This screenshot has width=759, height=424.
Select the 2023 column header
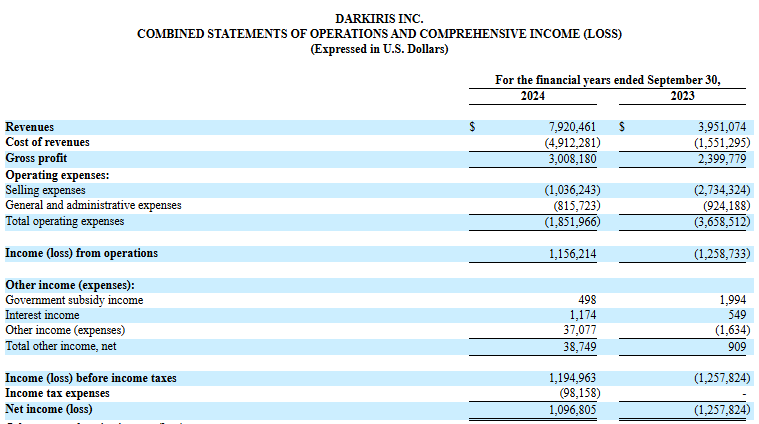click(x=682, y=96)
